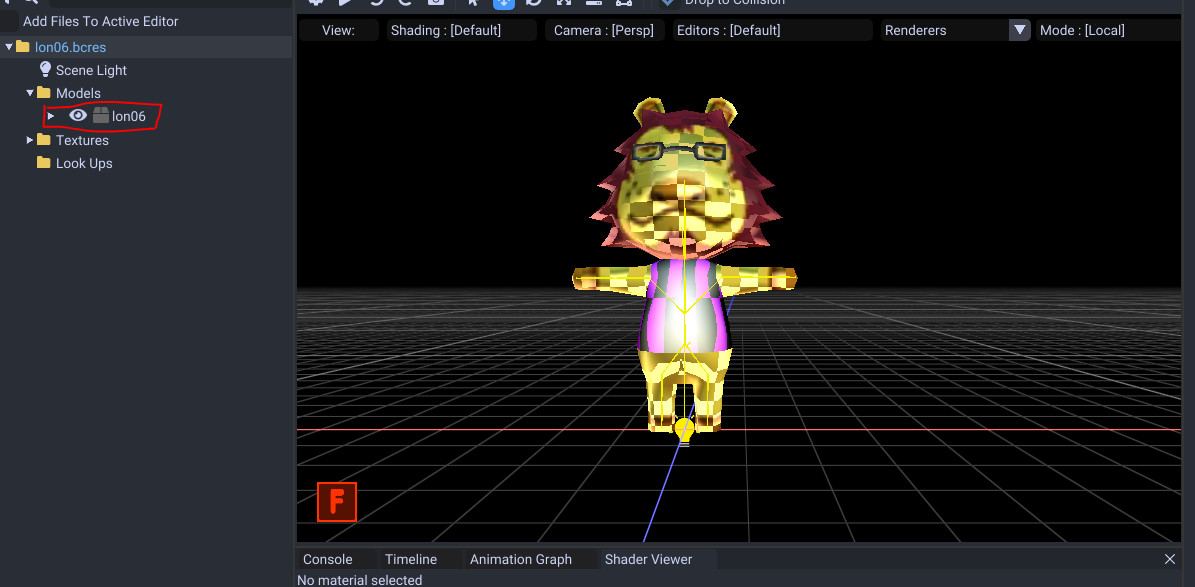Open the Renderers dropdown
The height and width of the screenshot is (587, 1195).
(1019, 30)
